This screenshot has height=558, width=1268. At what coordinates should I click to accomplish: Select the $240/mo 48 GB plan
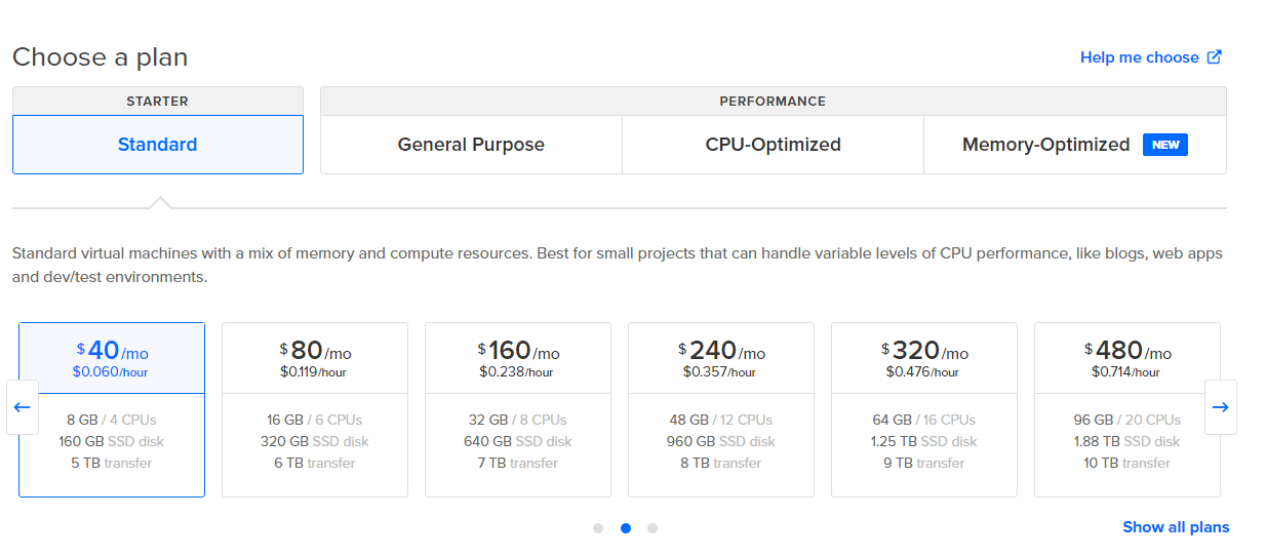[x=721, y=409]
